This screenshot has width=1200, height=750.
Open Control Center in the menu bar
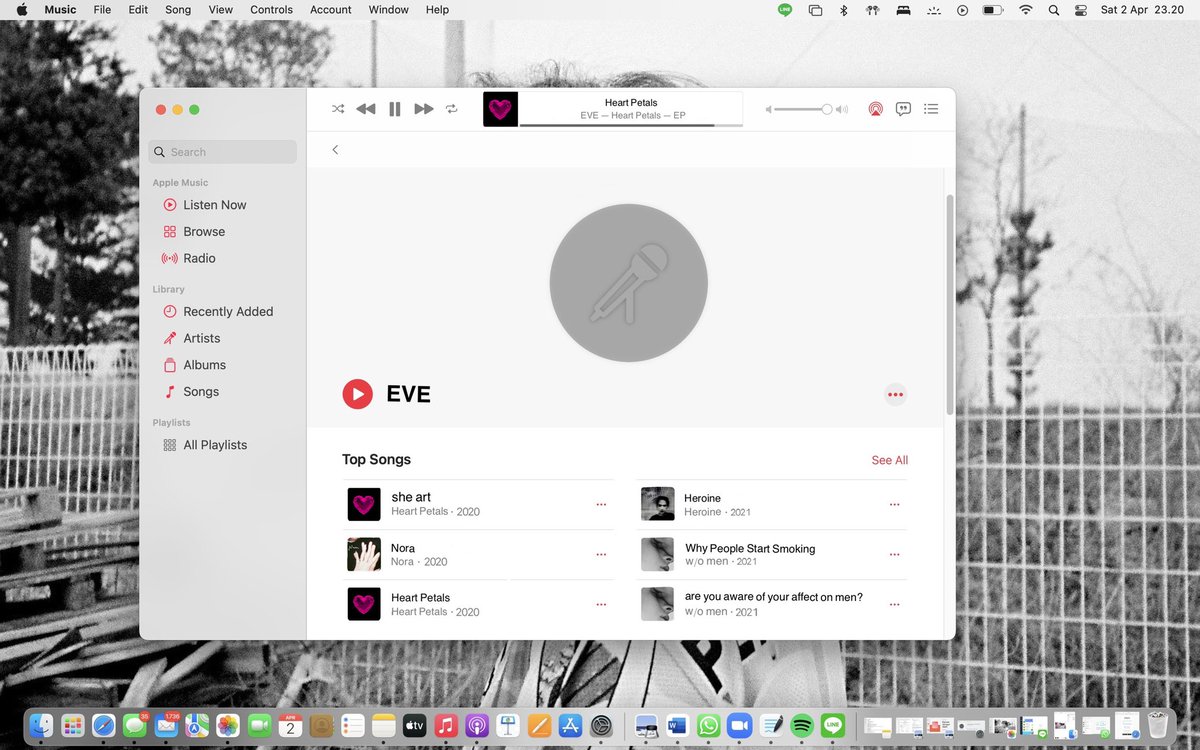pyautogui.click(x=1081, y=10)
